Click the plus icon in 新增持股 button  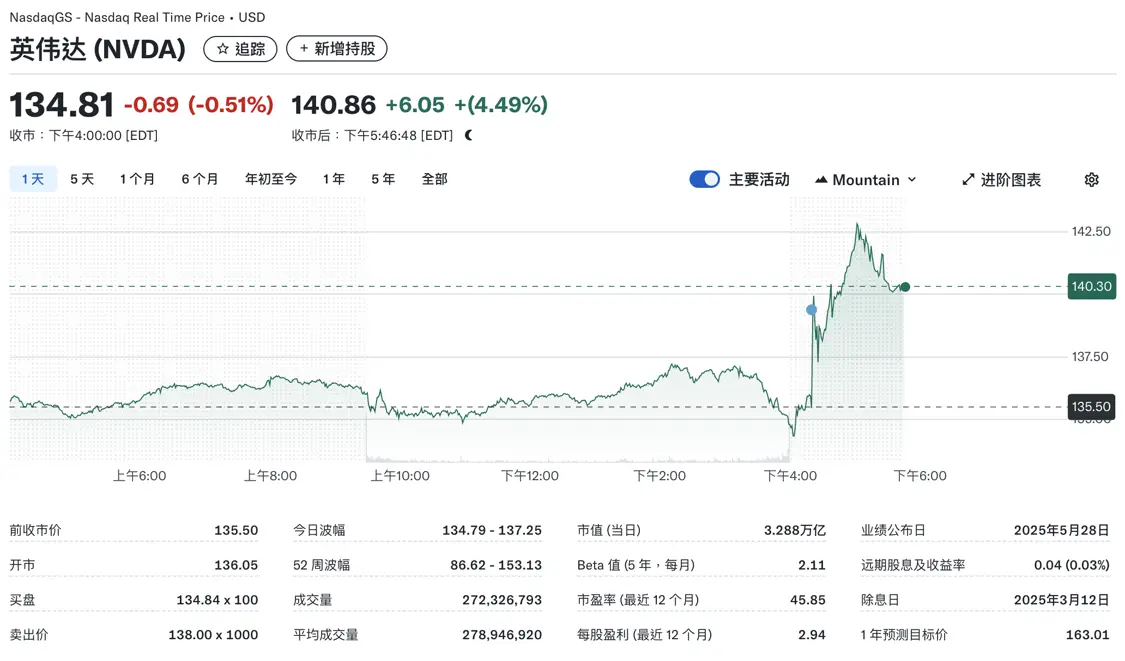(x=304, y=49)
